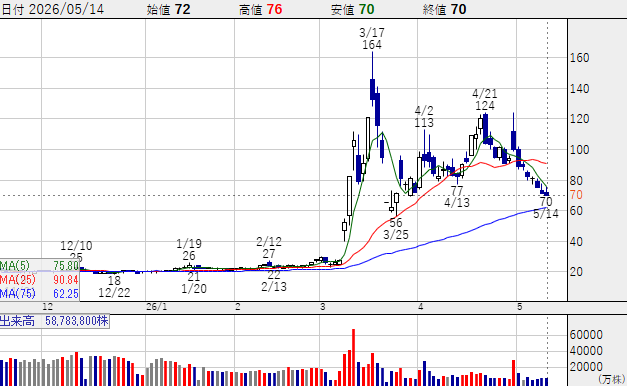
Task: Click the 12/22 low label 18
Action: coord(114,280)
